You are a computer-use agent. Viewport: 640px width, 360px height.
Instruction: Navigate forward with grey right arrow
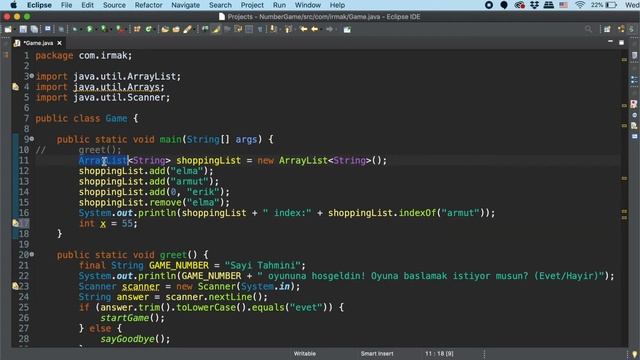(x=329, y=29)
